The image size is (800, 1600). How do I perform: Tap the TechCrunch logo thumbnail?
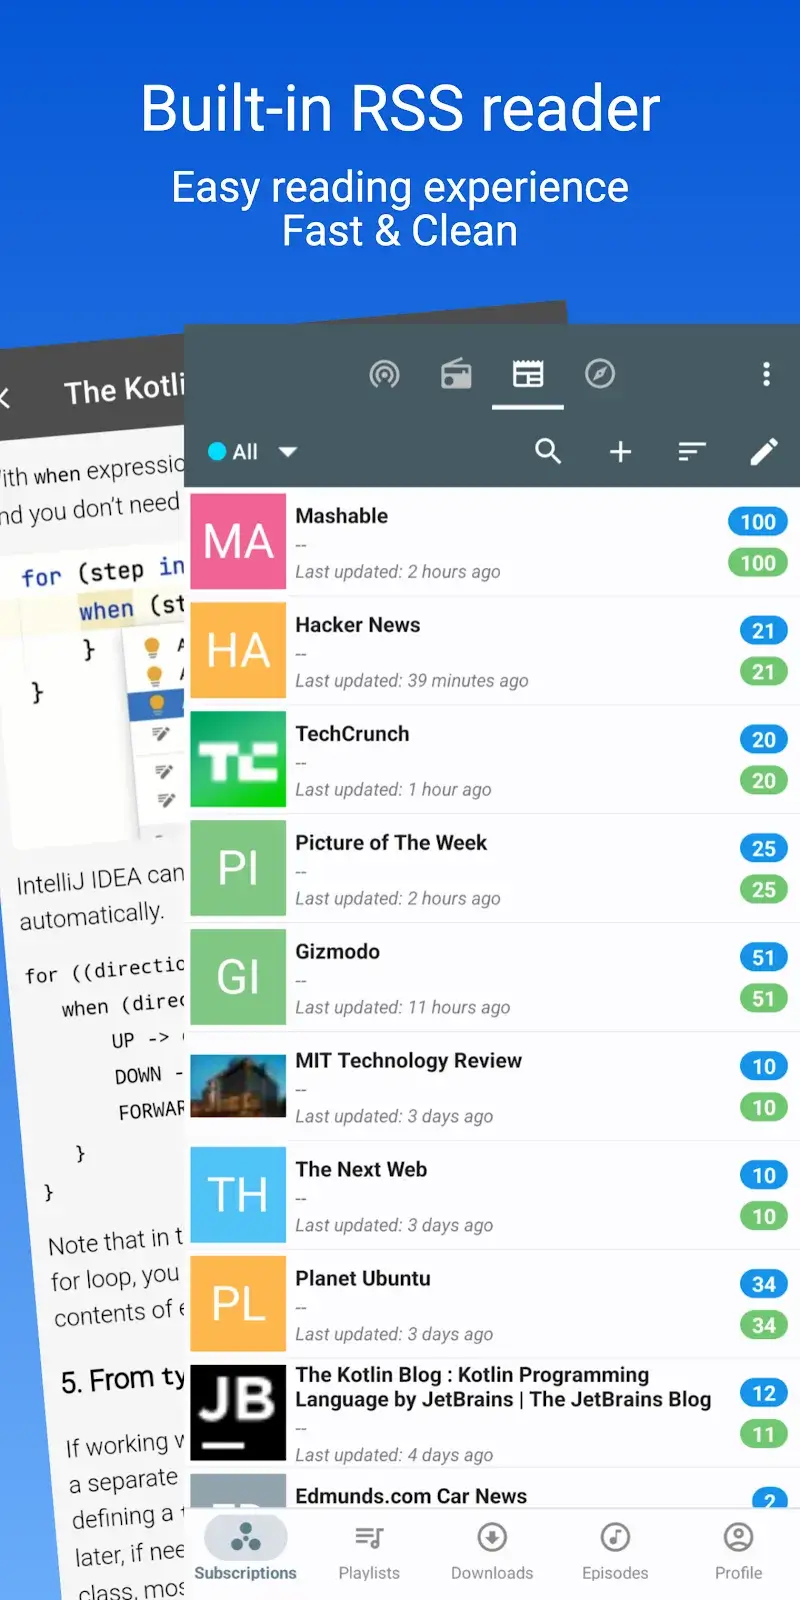[238, 760]
